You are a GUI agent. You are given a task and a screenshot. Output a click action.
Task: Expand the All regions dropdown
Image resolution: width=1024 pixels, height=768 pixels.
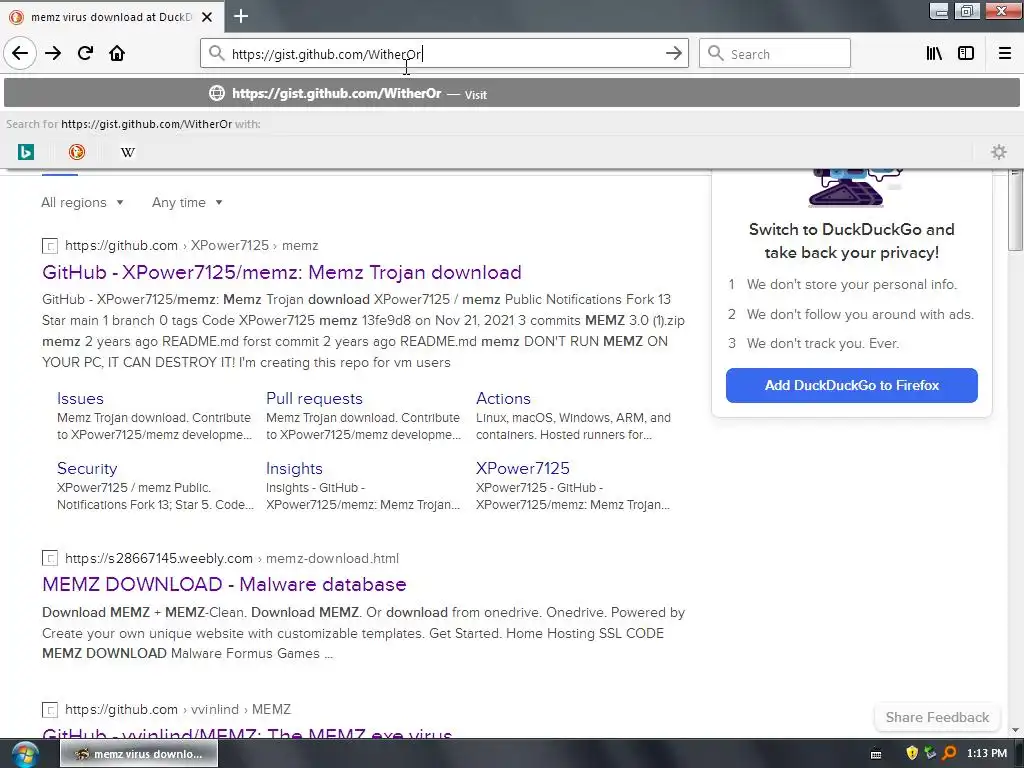[x=82, y=202]
